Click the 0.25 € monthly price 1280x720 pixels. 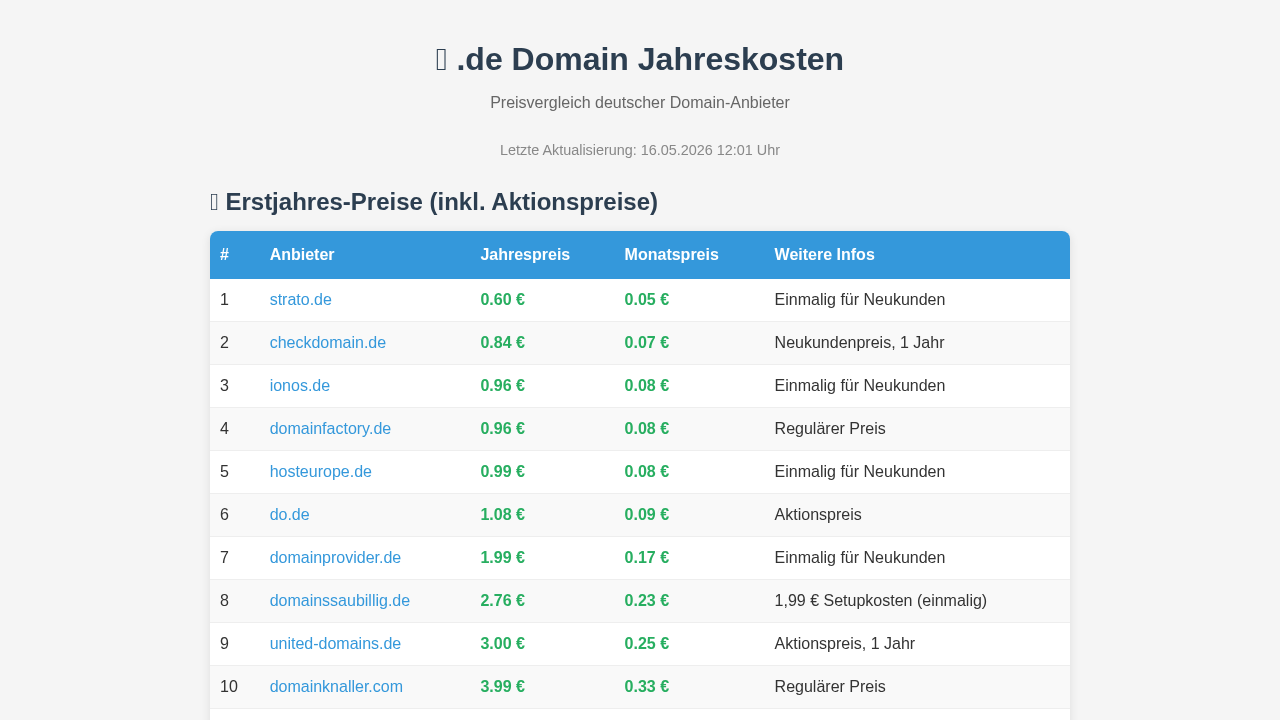point(646,644)
